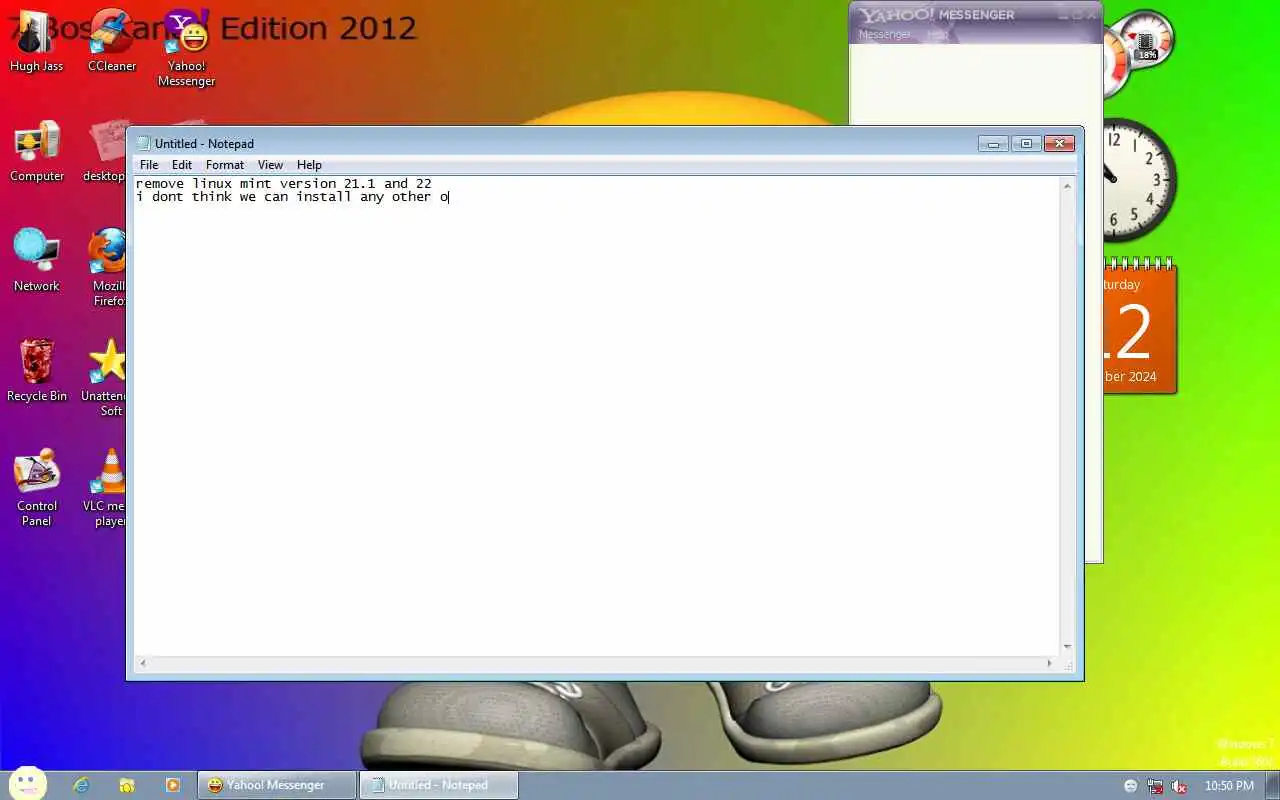Select the Yahoo! Messenger desktop shortcut
This screenshot has height=800, width=1280.
point(186,48)
